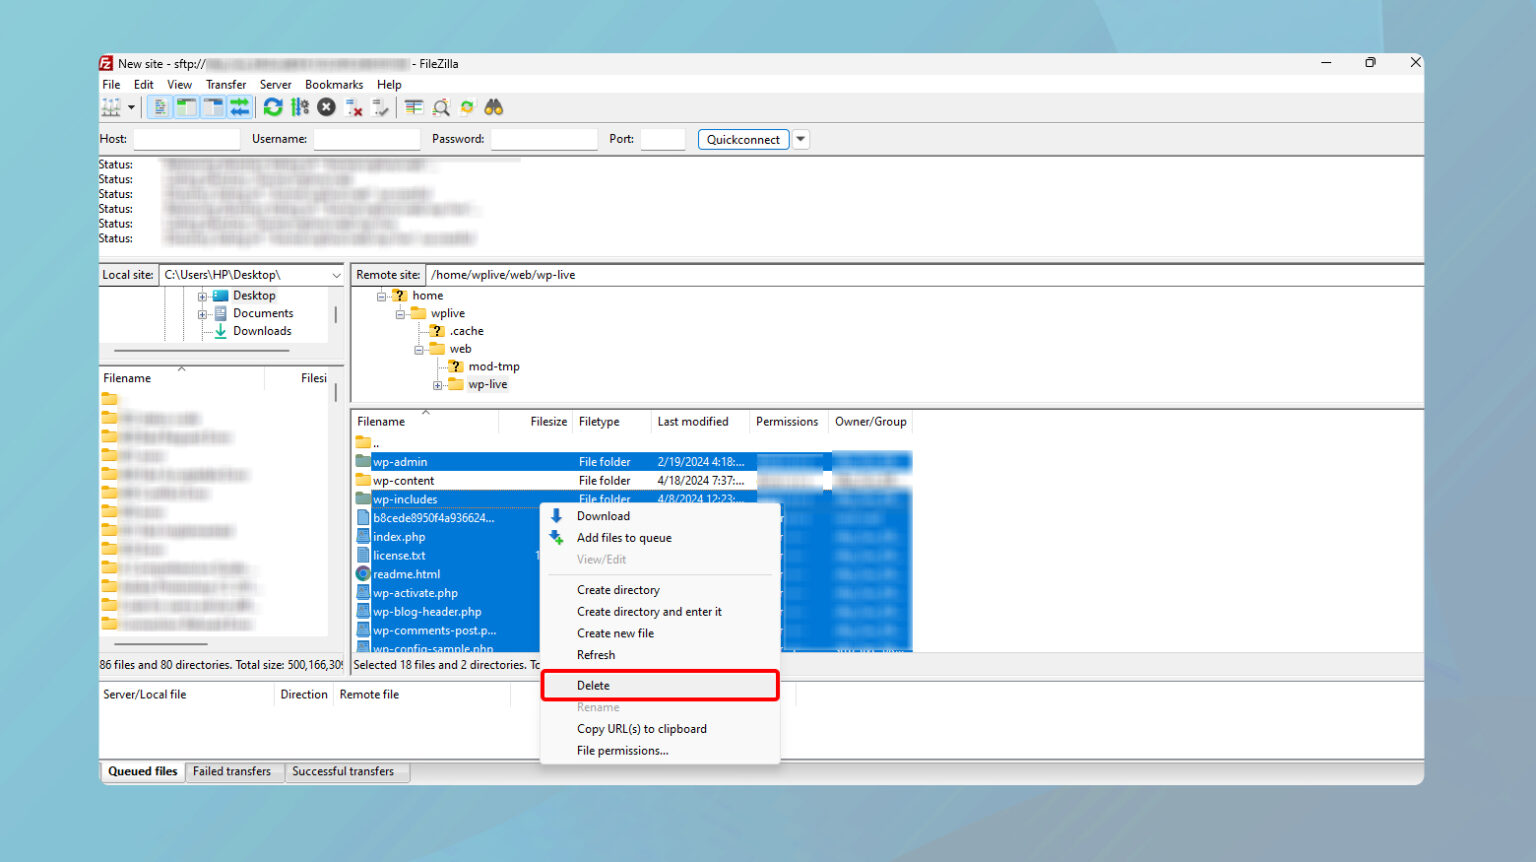Open the Local site path dropdown

point(336,275)
